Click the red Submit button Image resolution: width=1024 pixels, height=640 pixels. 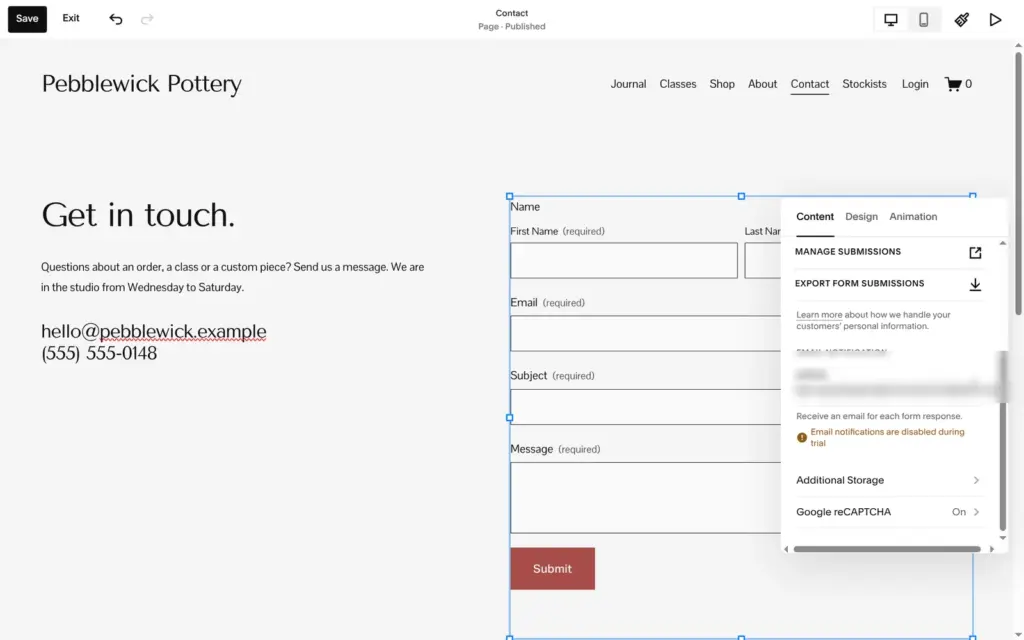(x=552, y=569)
